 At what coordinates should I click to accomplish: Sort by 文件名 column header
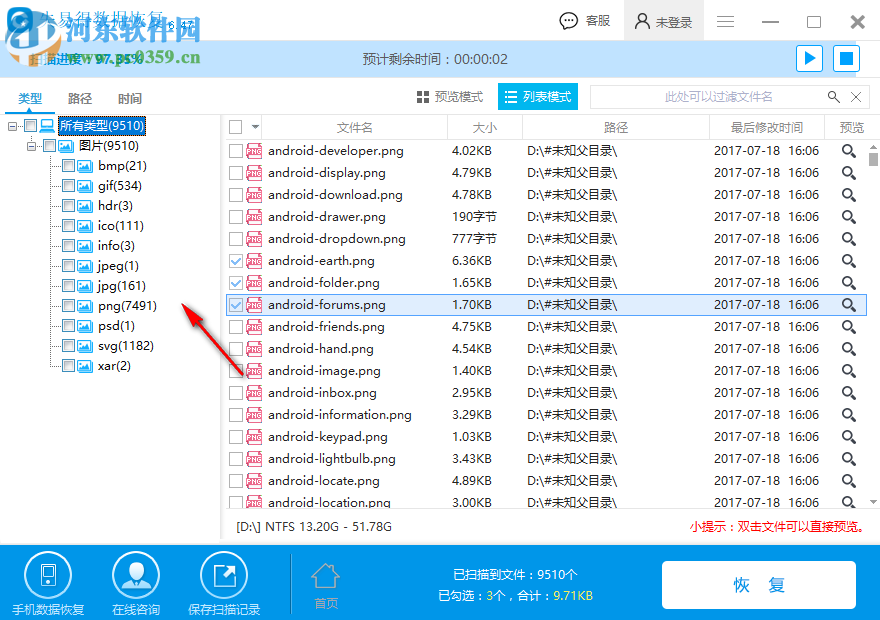(x=354, y=127)
